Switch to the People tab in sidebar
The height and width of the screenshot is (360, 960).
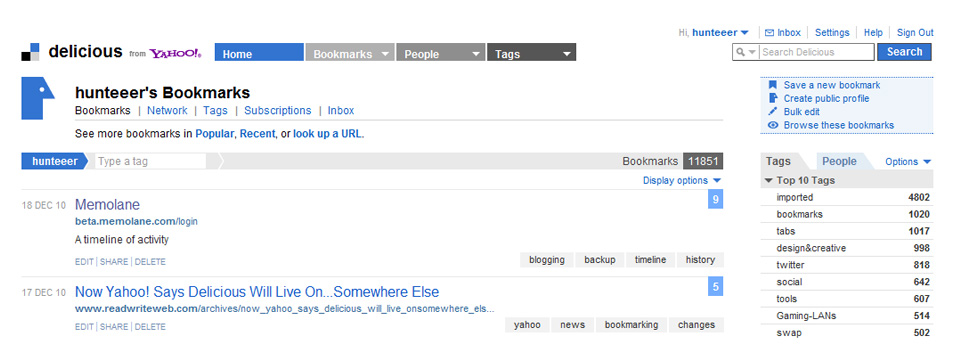839,161
